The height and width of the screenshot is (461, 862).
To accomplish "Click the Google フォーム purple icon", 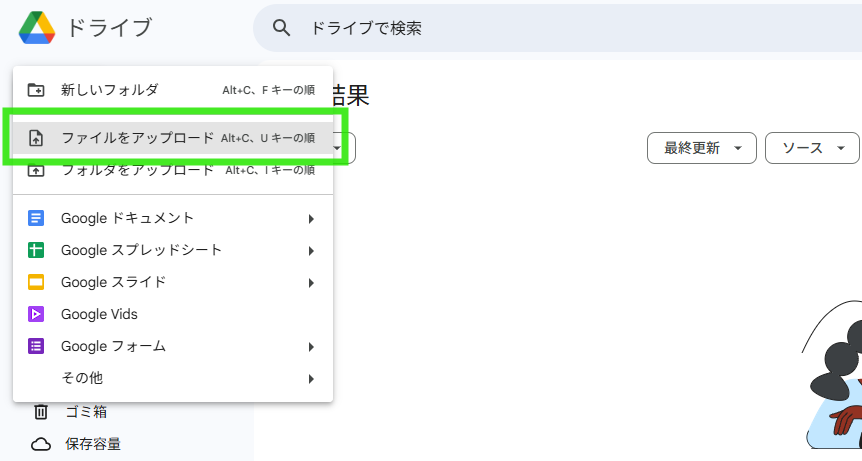I will click(x=36, y=346).
